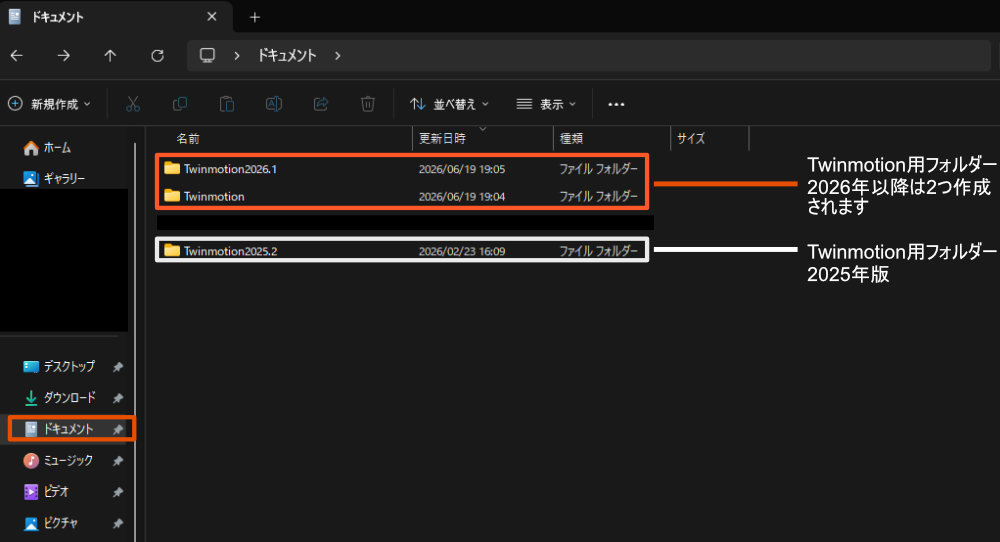Click date 2026/06/19 19:04
Image resolution: width=1000 pixels, height=542 pixels.
pos(462,196)
